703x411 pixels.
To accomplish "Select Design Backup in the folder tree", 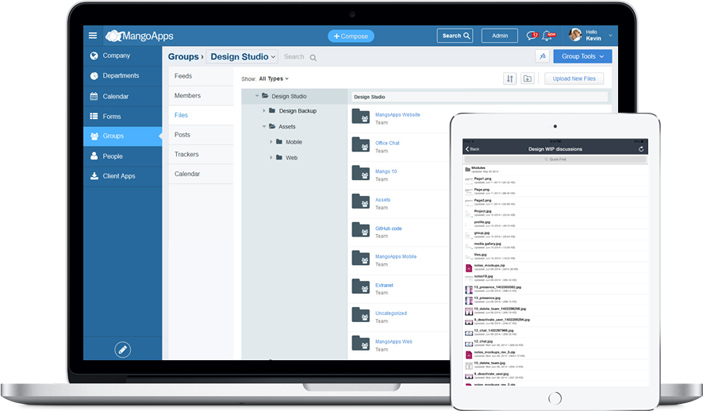I will click(x=298, y=111).
